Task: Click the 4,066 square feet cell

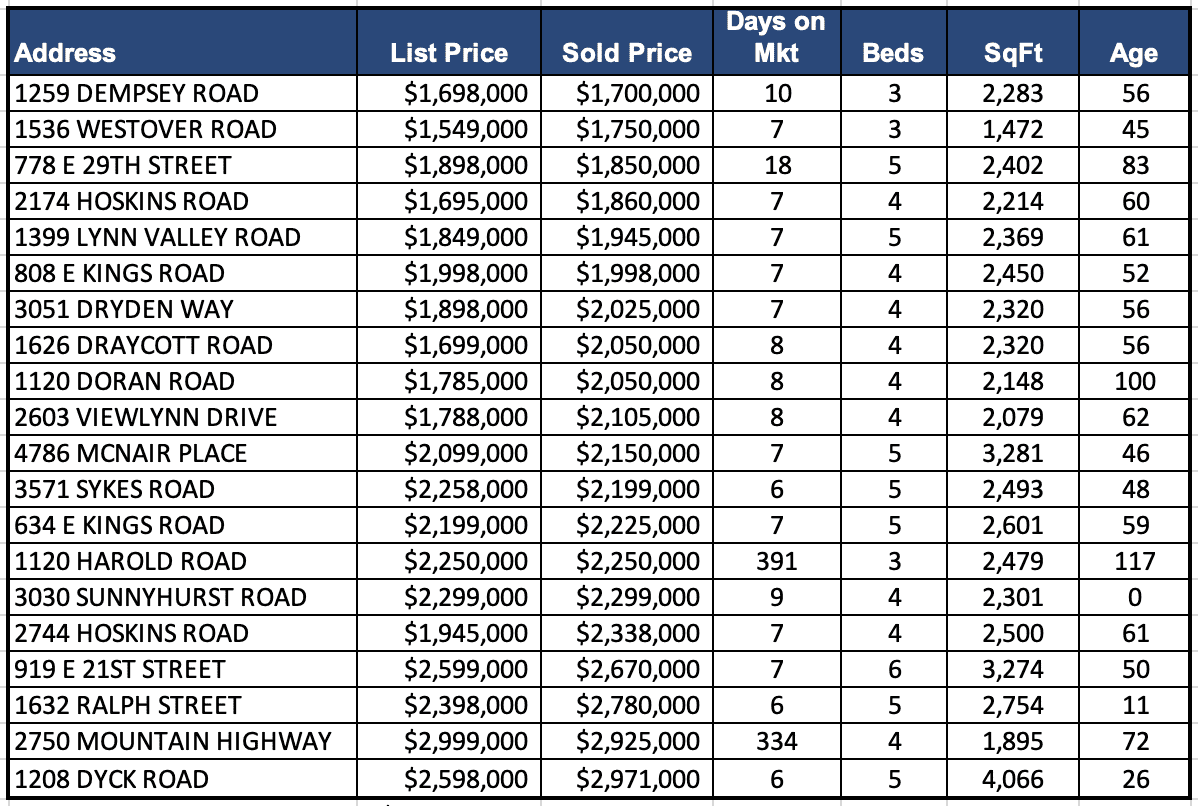Action: [1013, 779]
